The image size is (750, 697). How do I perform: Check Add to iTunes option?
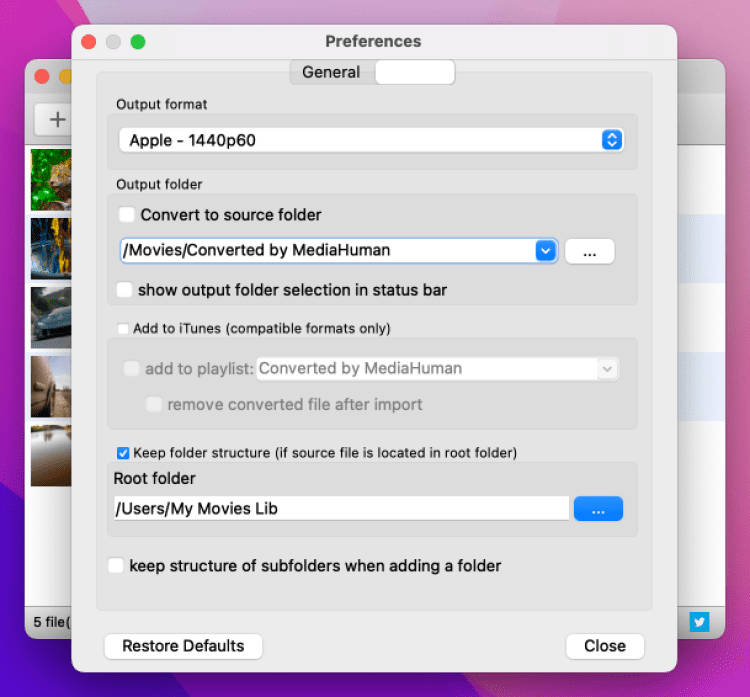123,329
